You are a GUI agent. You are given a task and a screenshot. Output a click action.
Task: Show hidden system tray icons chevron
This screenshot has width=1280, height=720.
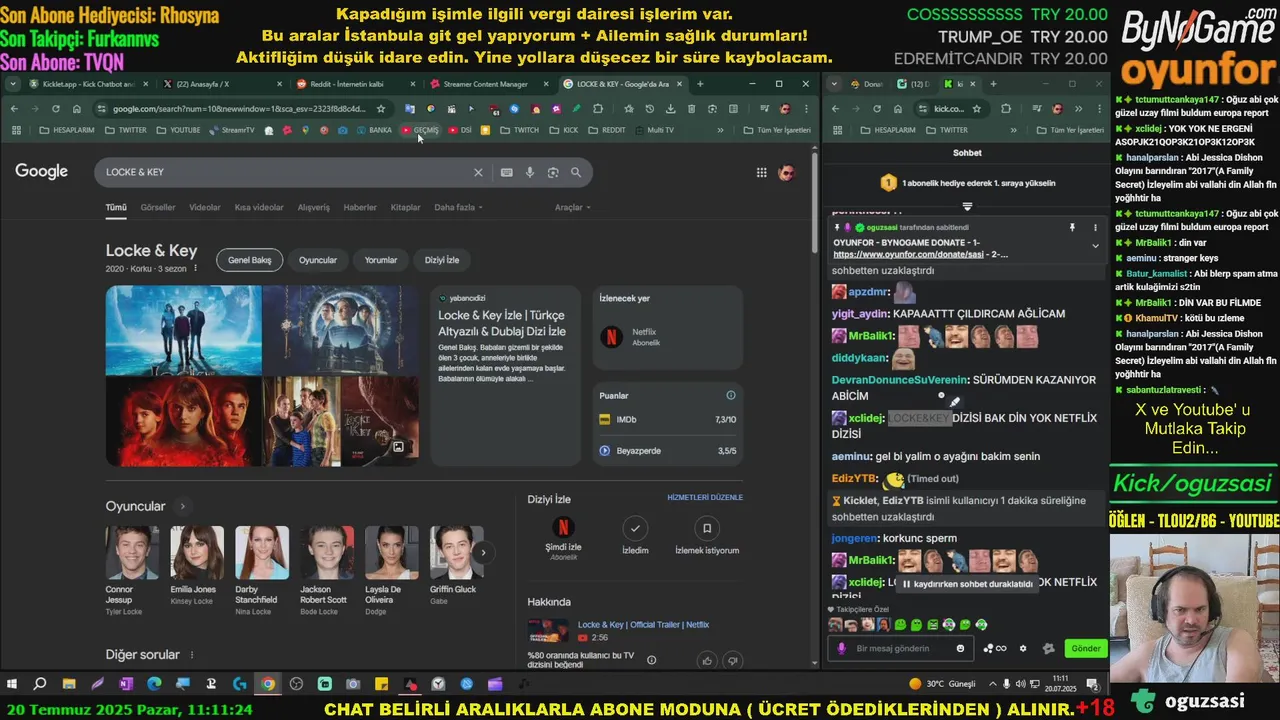point(992,684)
